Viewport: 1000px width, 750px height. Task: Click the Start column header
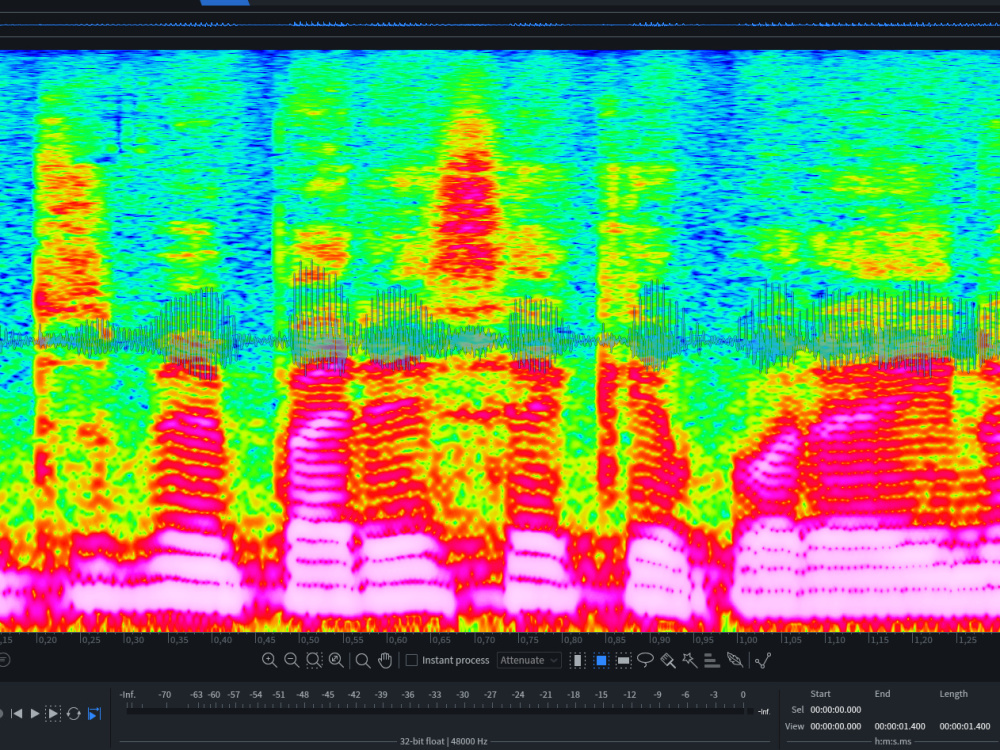[820, 694]
